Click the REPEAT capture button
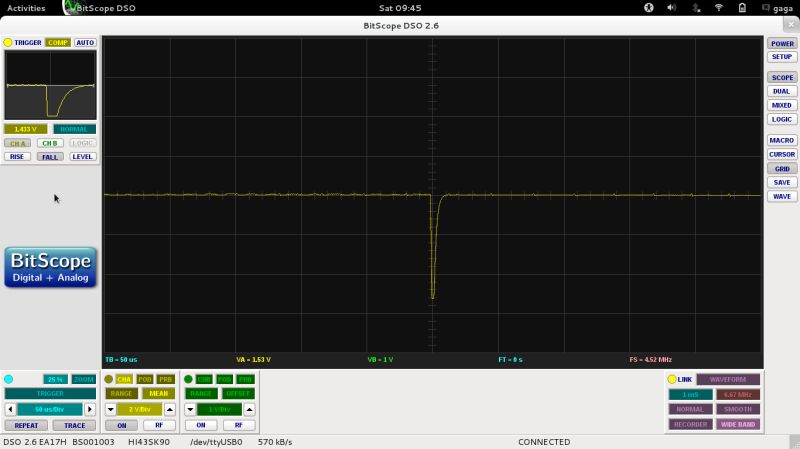This screenshot has width=800, height=449. point(26,425)
